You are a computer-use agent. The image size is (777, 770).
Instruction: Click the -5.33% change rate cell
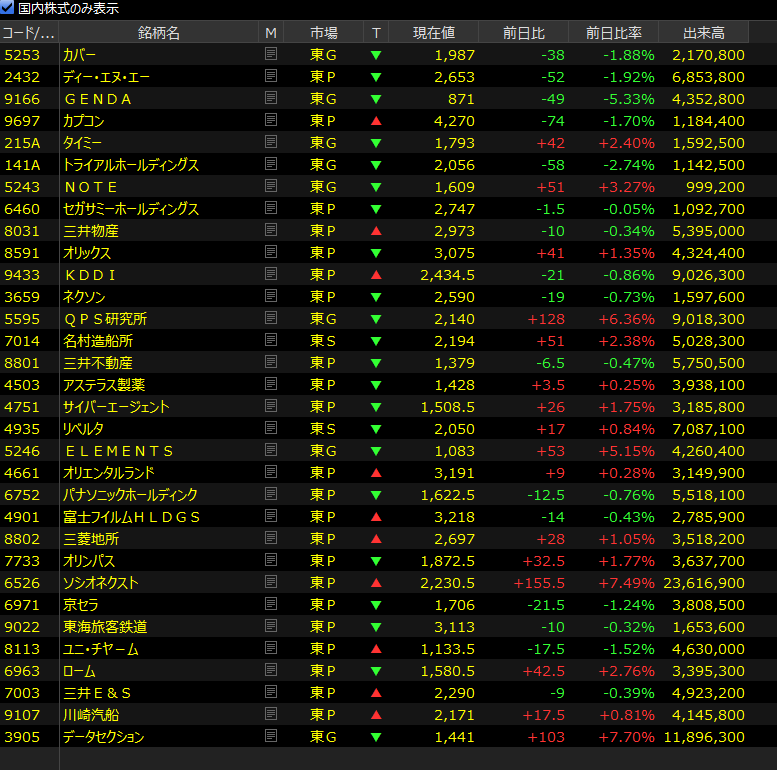tap(629, 99)
